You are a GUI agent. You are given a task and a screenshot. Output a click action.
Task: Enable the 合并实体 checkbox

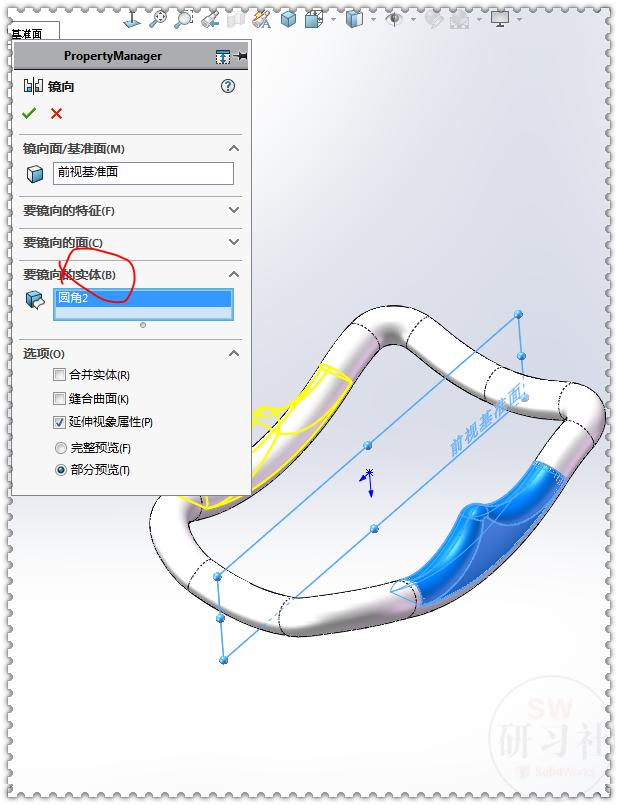tap(60, 375)
